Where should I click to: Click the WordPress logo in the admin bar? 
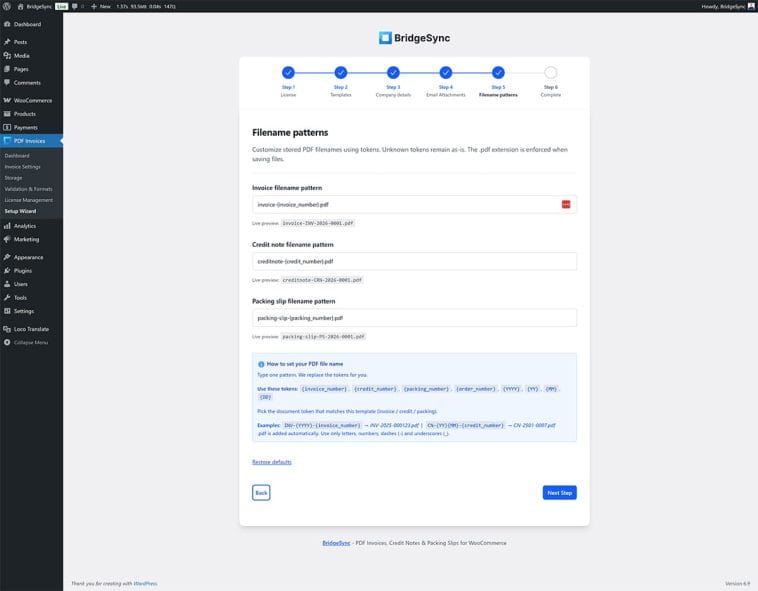point(7,6)
